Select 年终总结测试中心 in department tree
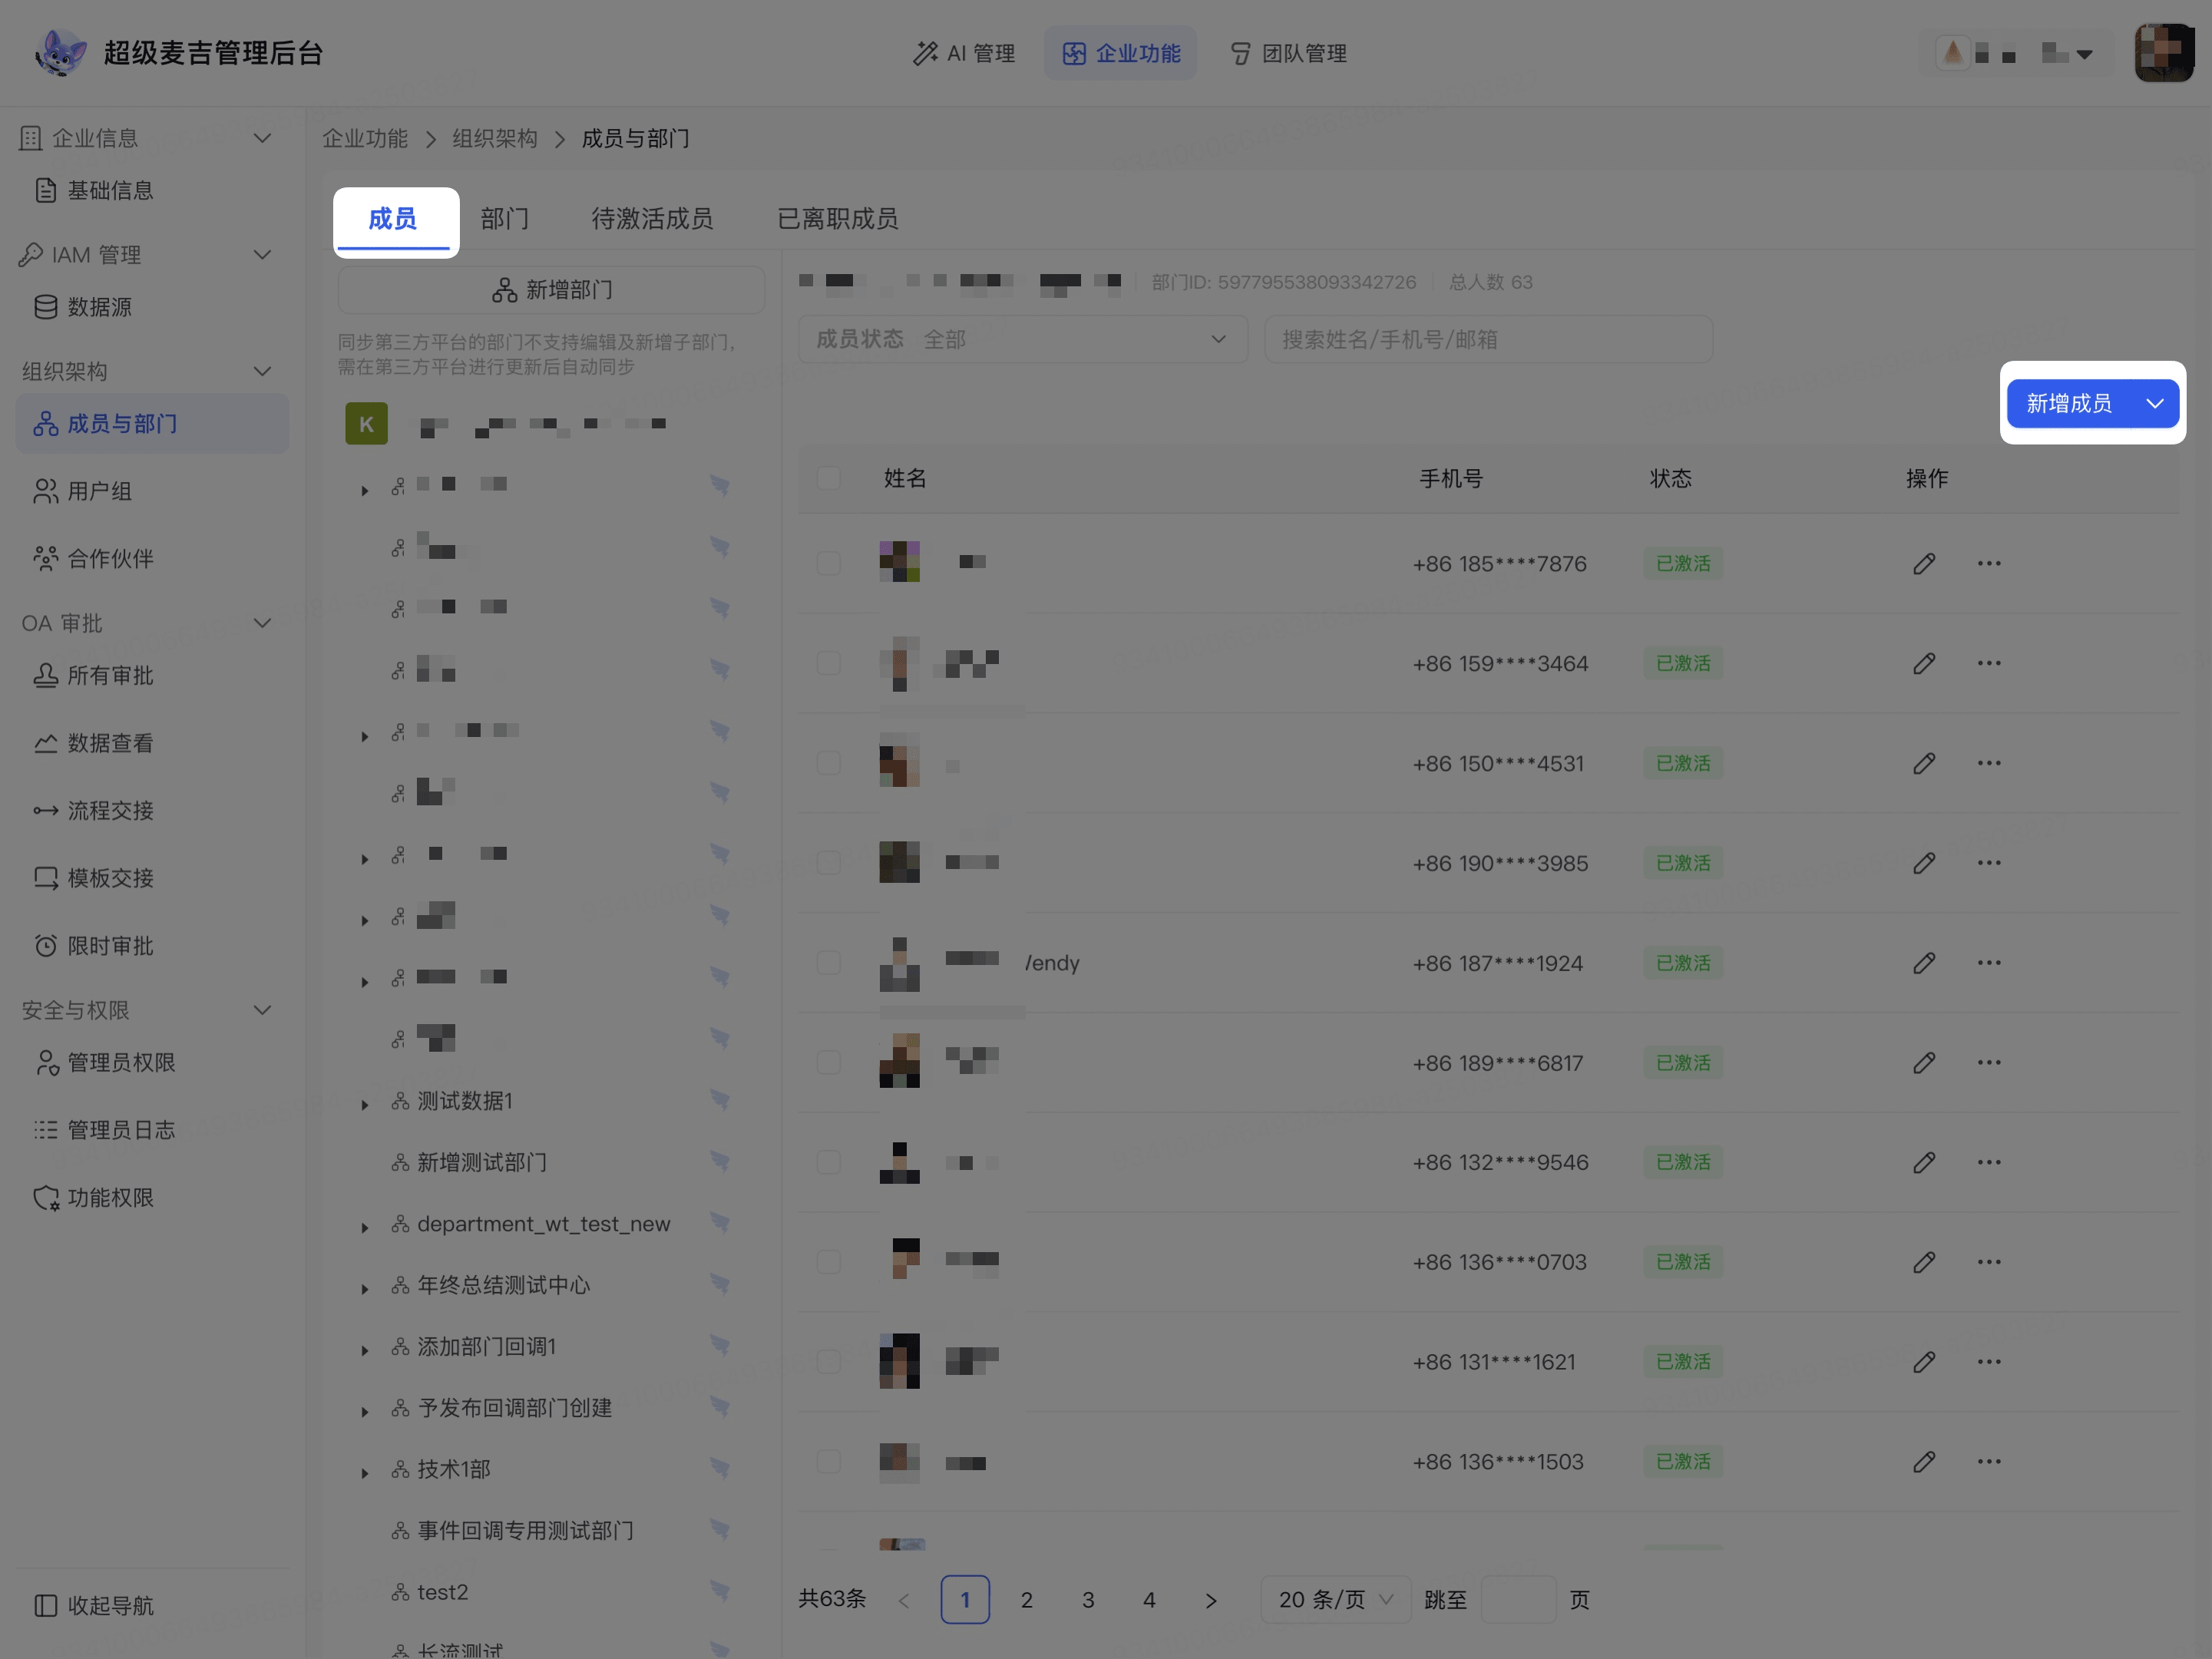The height and width of the screenshot is (1659, 2212). tap(503, 1285)
